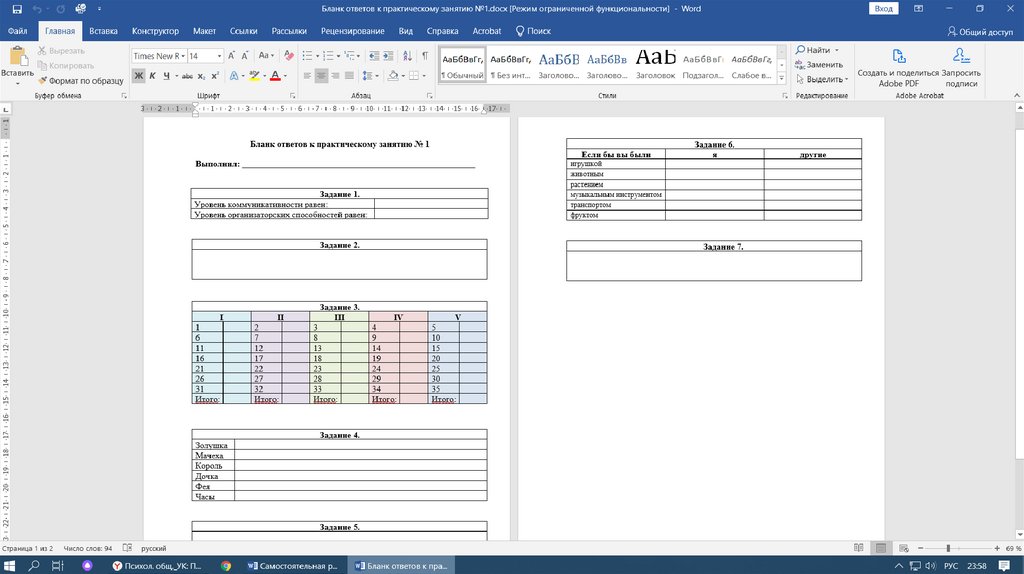Click the Sort (A-Z) icon
1024x574 pixels.
tap(407, 56)
